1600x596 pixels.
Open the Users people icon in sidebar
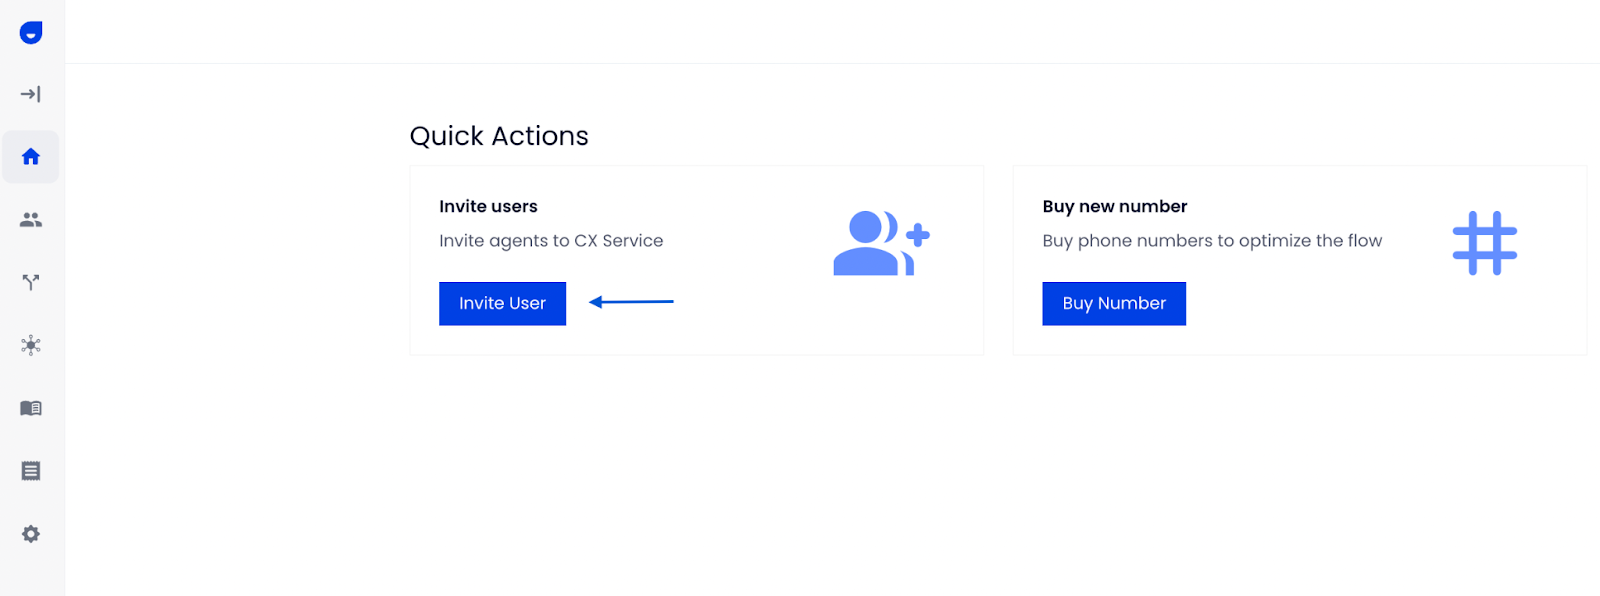(31, 220)
